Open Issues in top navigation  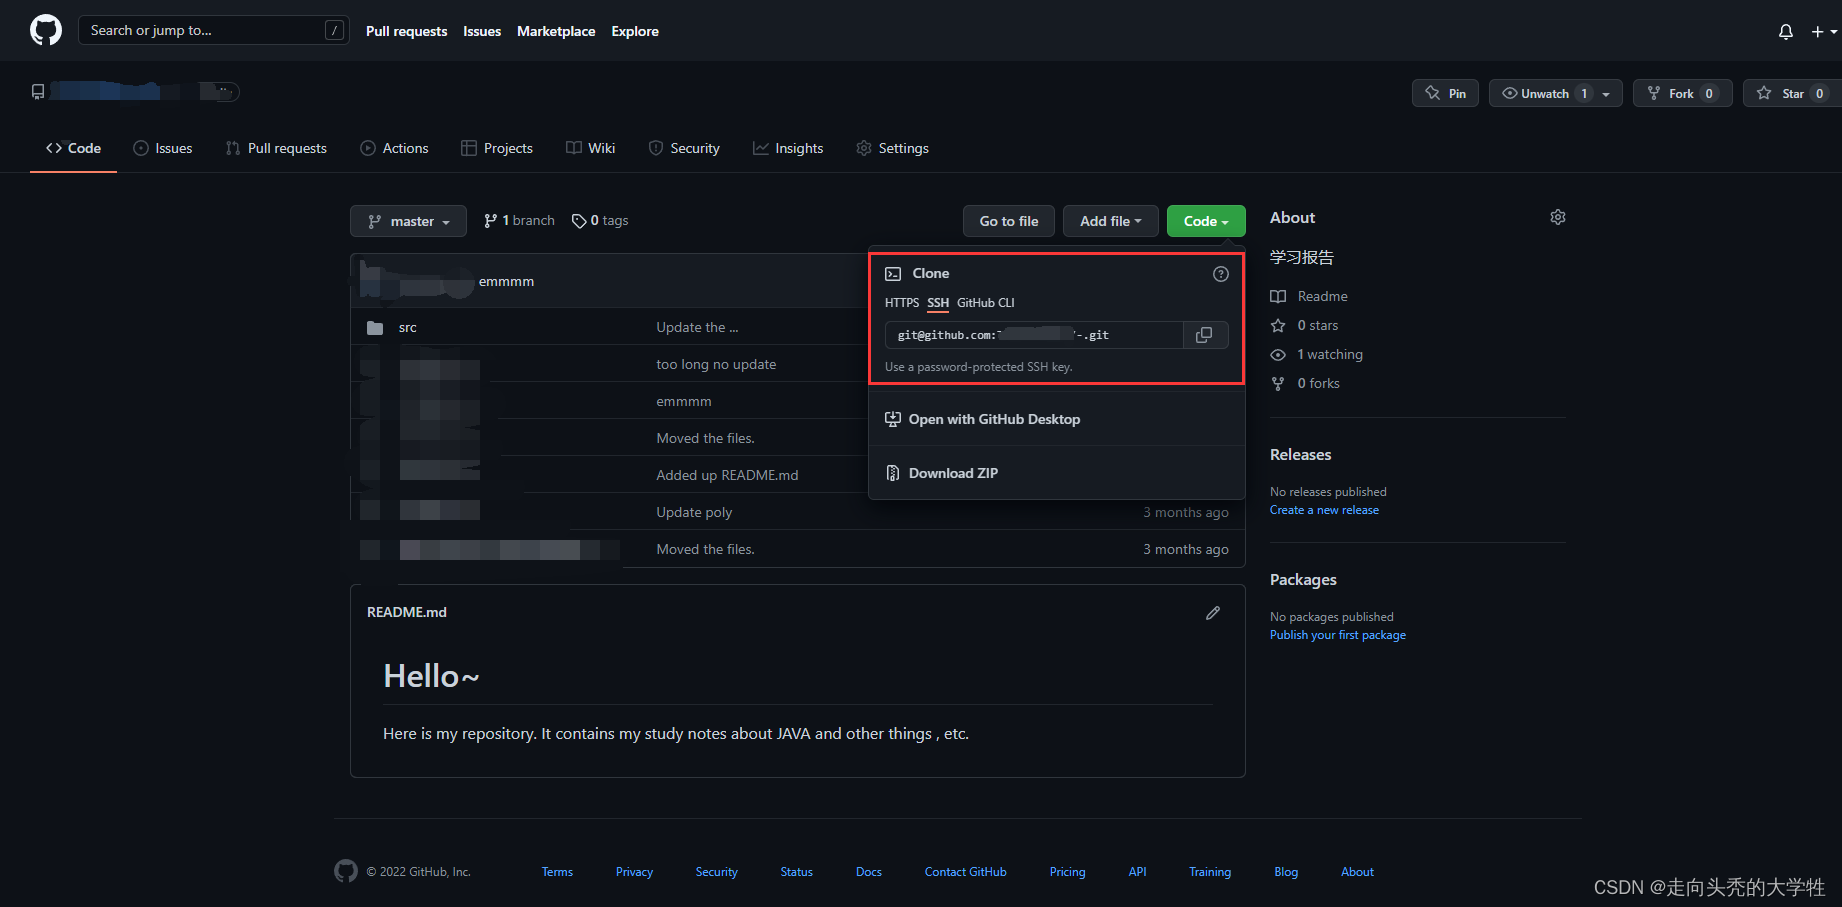tap(482, 31)
